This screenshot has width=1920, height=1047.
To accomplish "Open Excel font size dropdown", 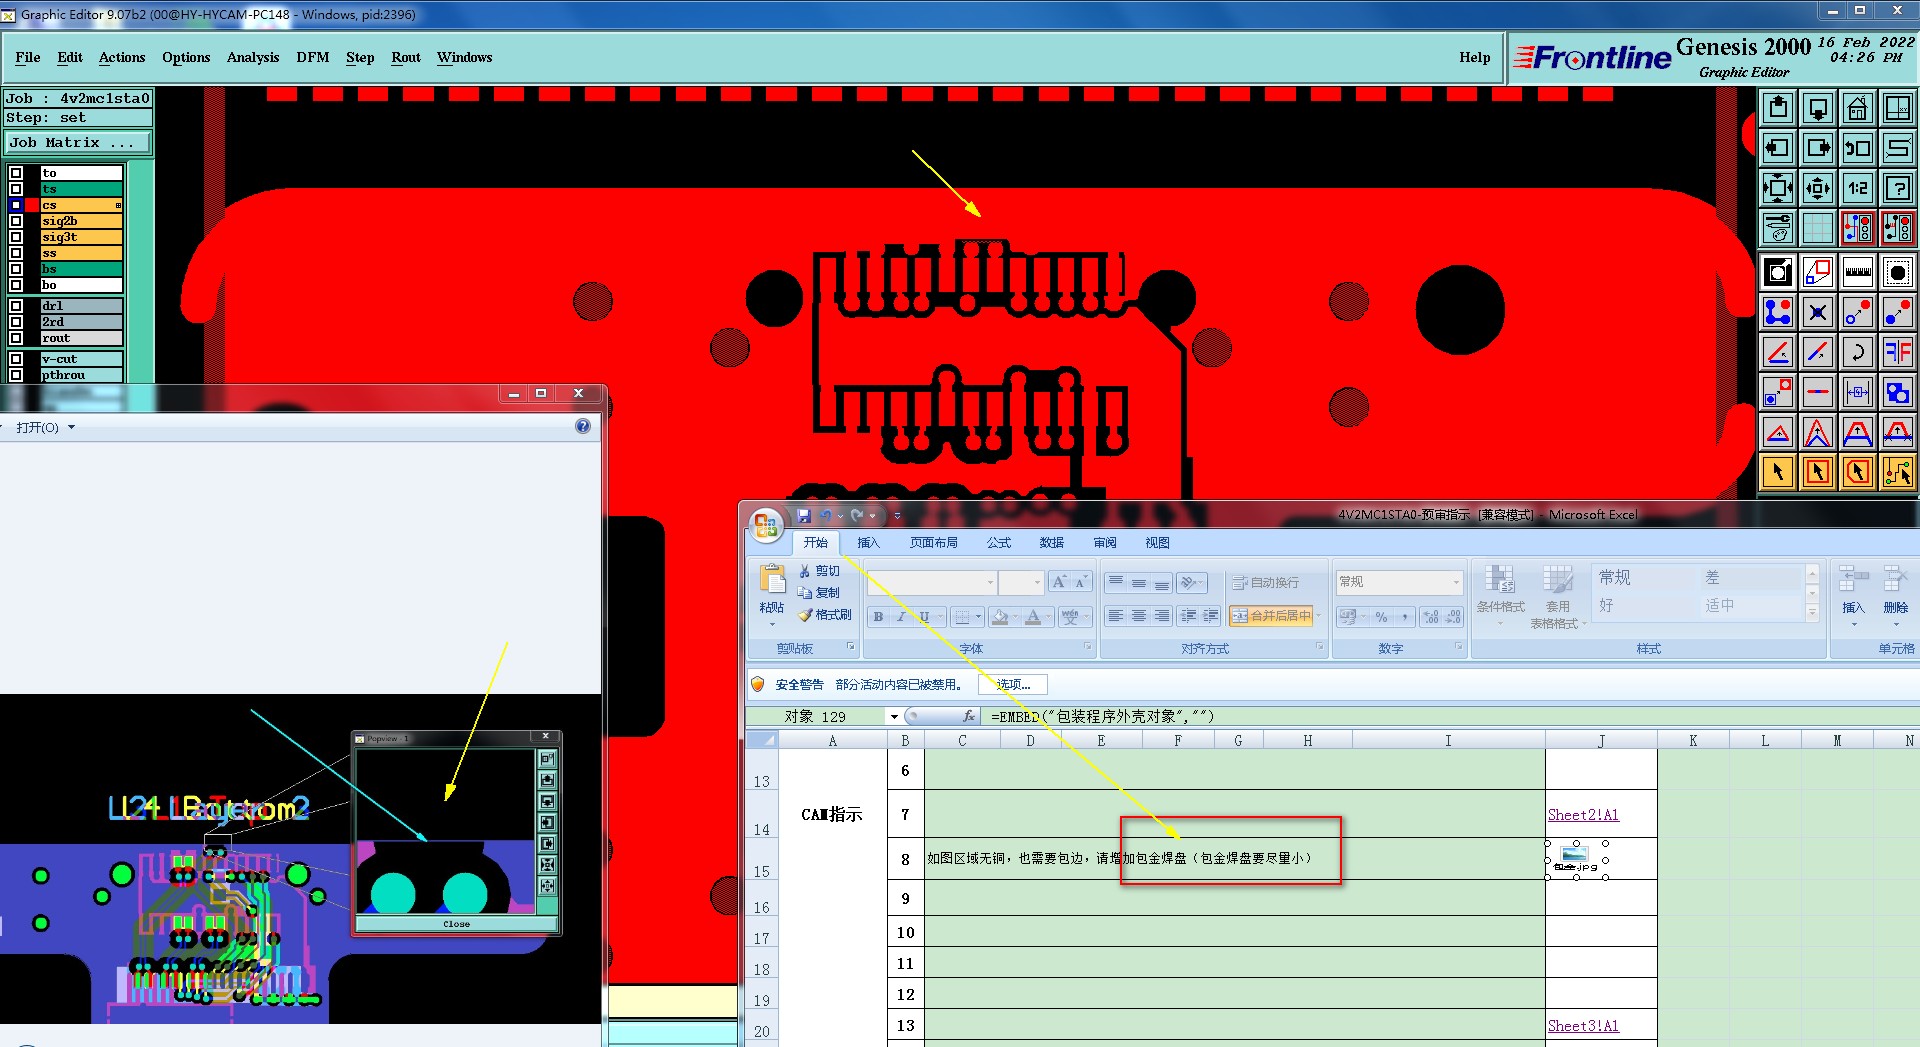I will coord(1037,582).
